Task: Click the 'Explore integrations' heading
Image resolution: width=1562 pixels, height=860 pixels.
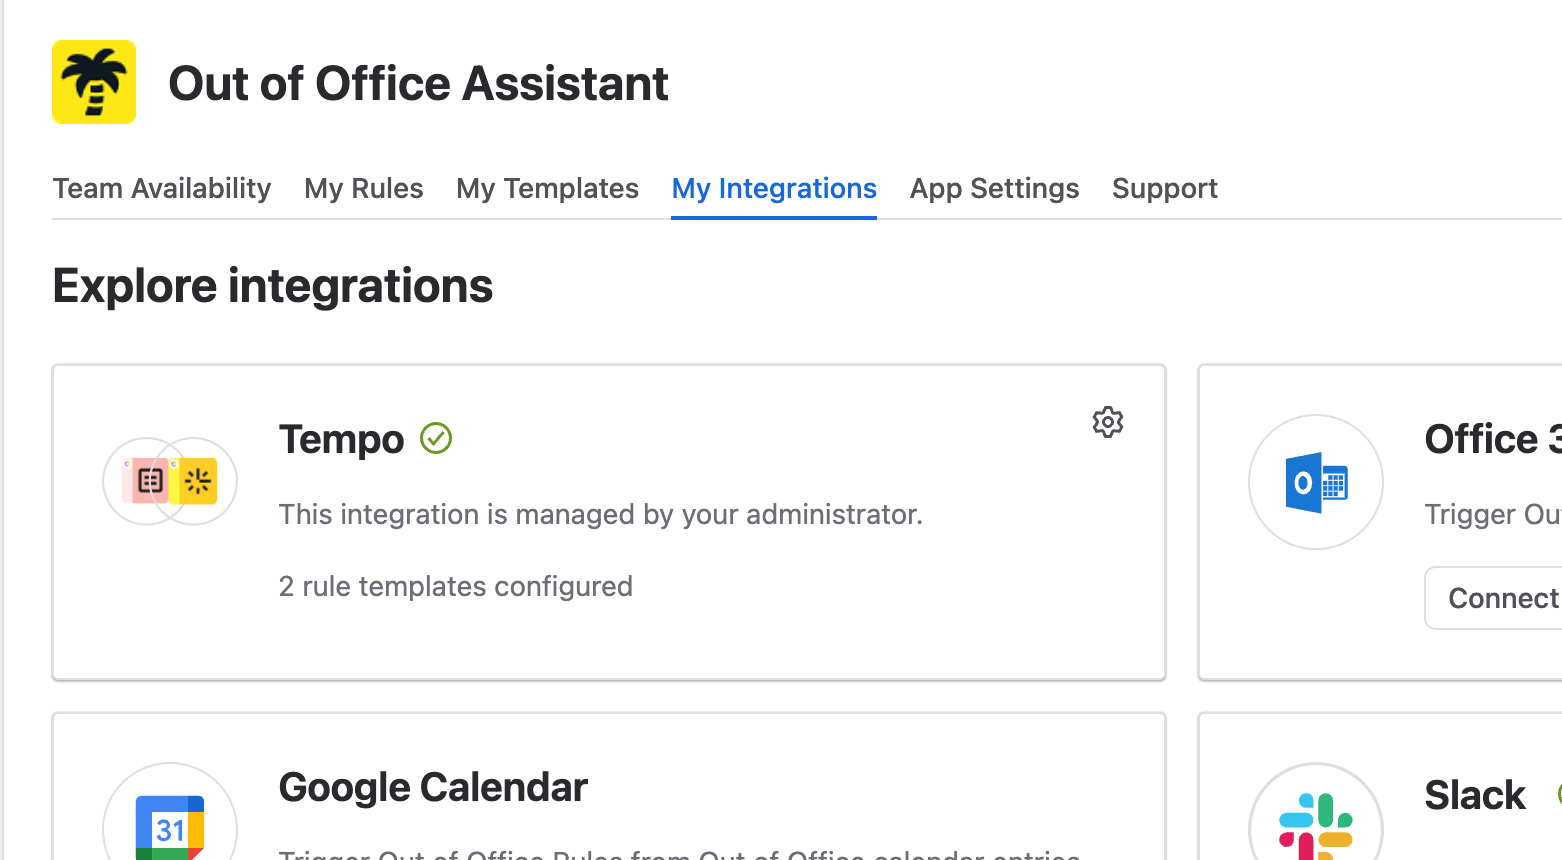Action: point(272,286)
